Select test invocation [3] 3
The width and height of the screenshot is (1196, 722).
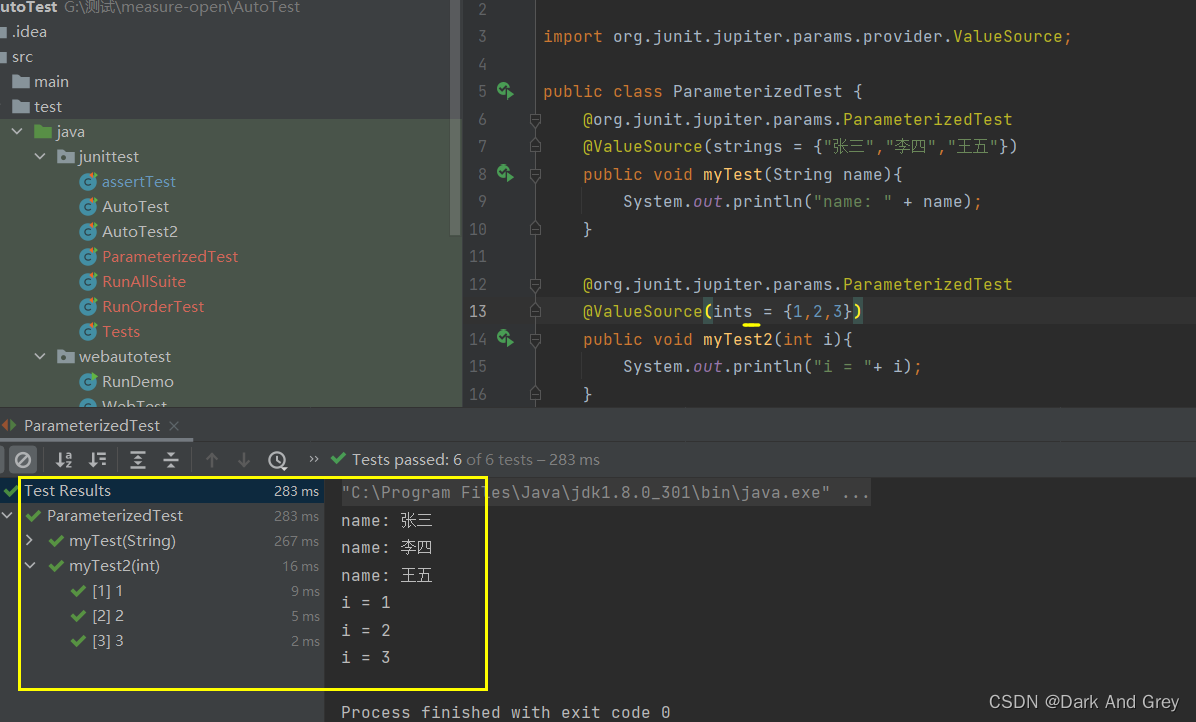click(x=162, y=640)
